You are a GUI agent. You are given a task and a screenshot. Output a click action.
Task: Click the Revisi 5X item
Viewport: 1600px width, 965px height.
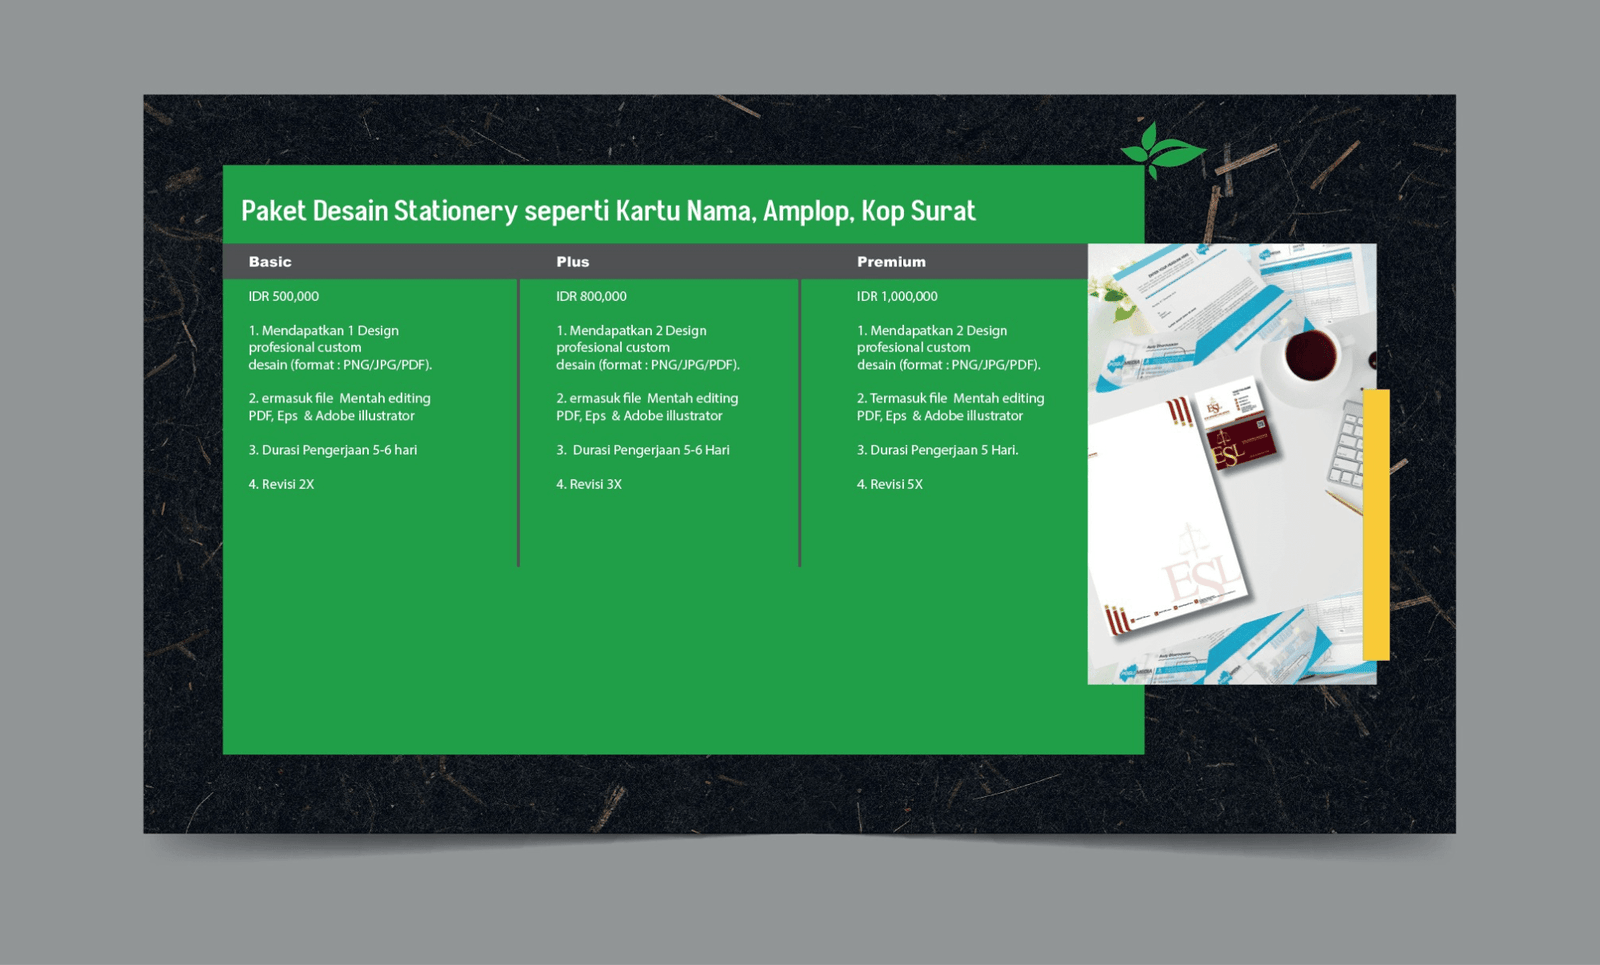coord(889,484)
